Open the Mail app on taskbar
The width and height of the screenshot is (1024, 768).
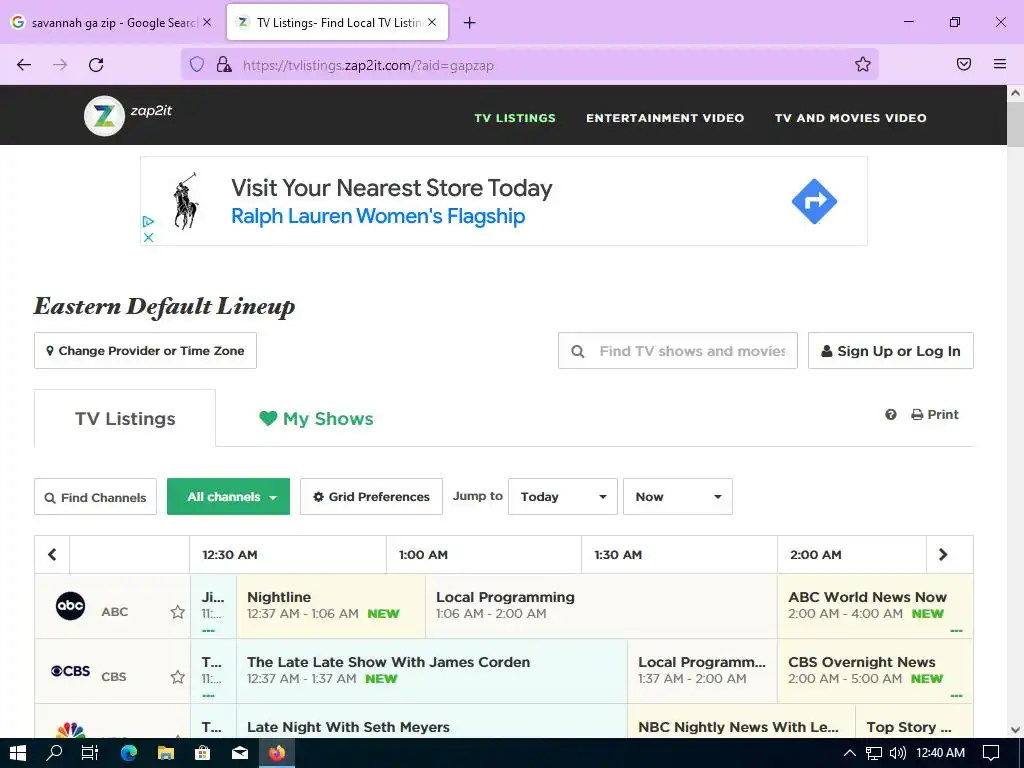(x=240, y=753)
